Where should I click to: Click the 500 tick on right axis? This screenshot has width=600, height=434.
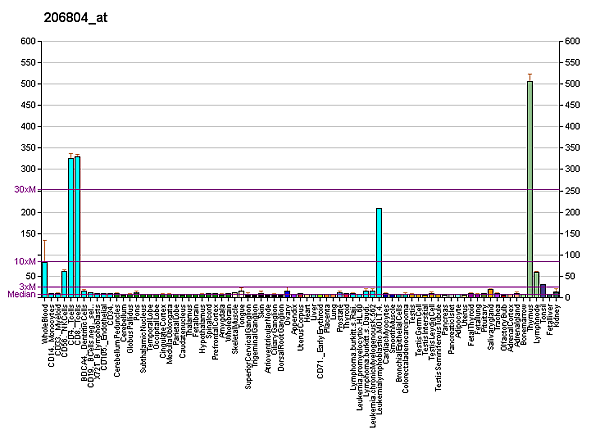click(x=572, y=84)
